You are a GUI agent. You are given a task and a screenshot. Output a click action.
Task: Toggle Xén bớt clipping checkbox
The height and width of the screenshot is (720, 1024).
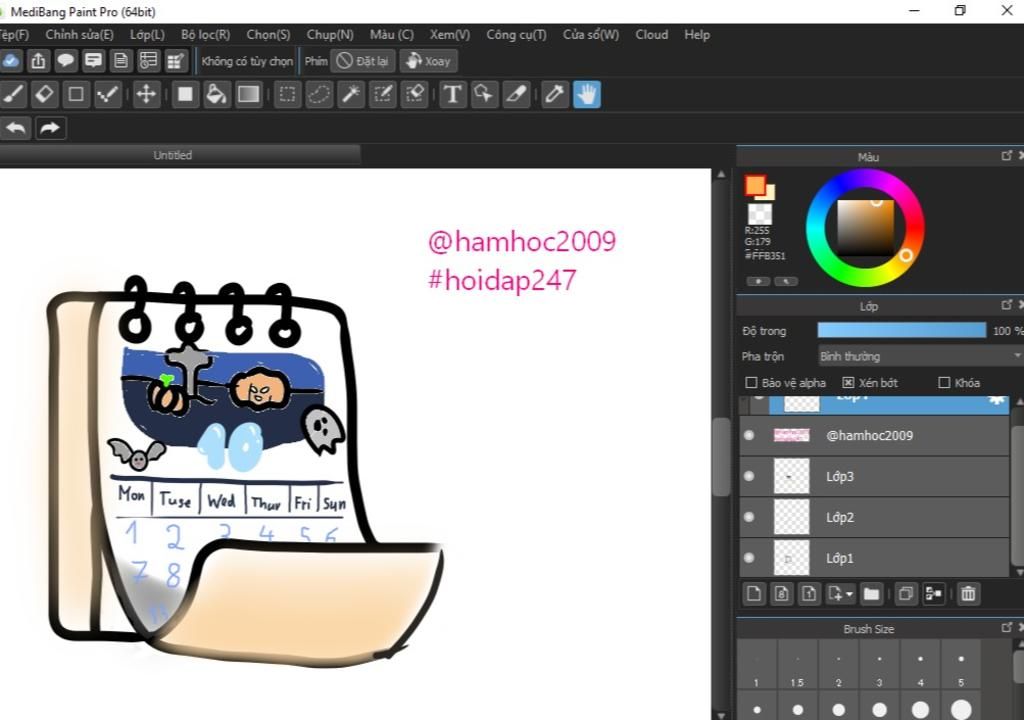pos(848,383)
